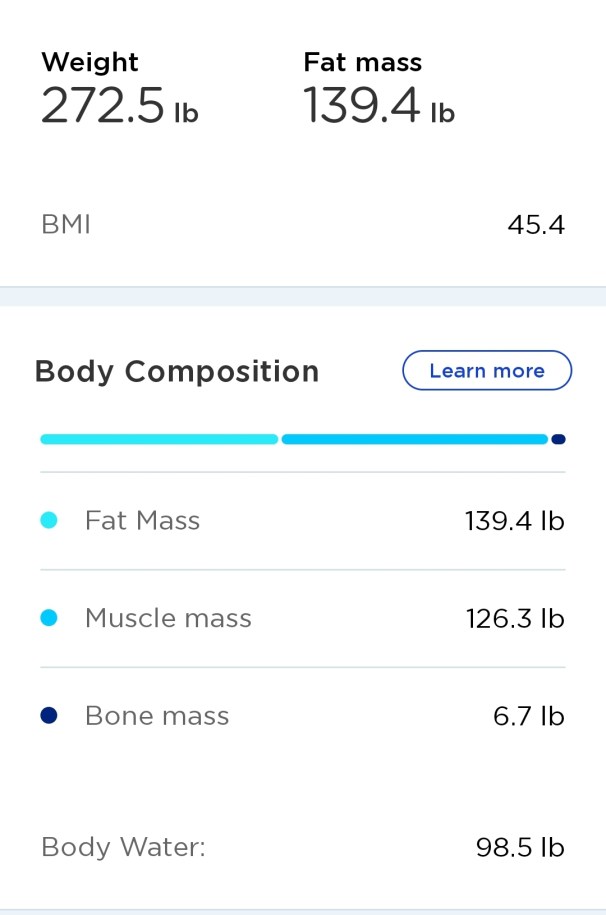Select the small navy bone segment of composition bar
Screen dimensions: 606x915
tap(559, 439)
